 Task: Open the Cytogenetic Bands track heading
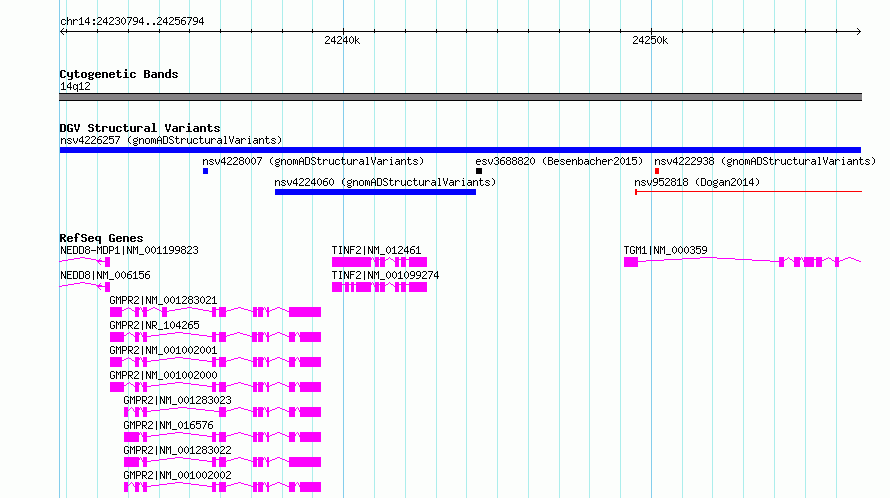[x=119, y=74]
